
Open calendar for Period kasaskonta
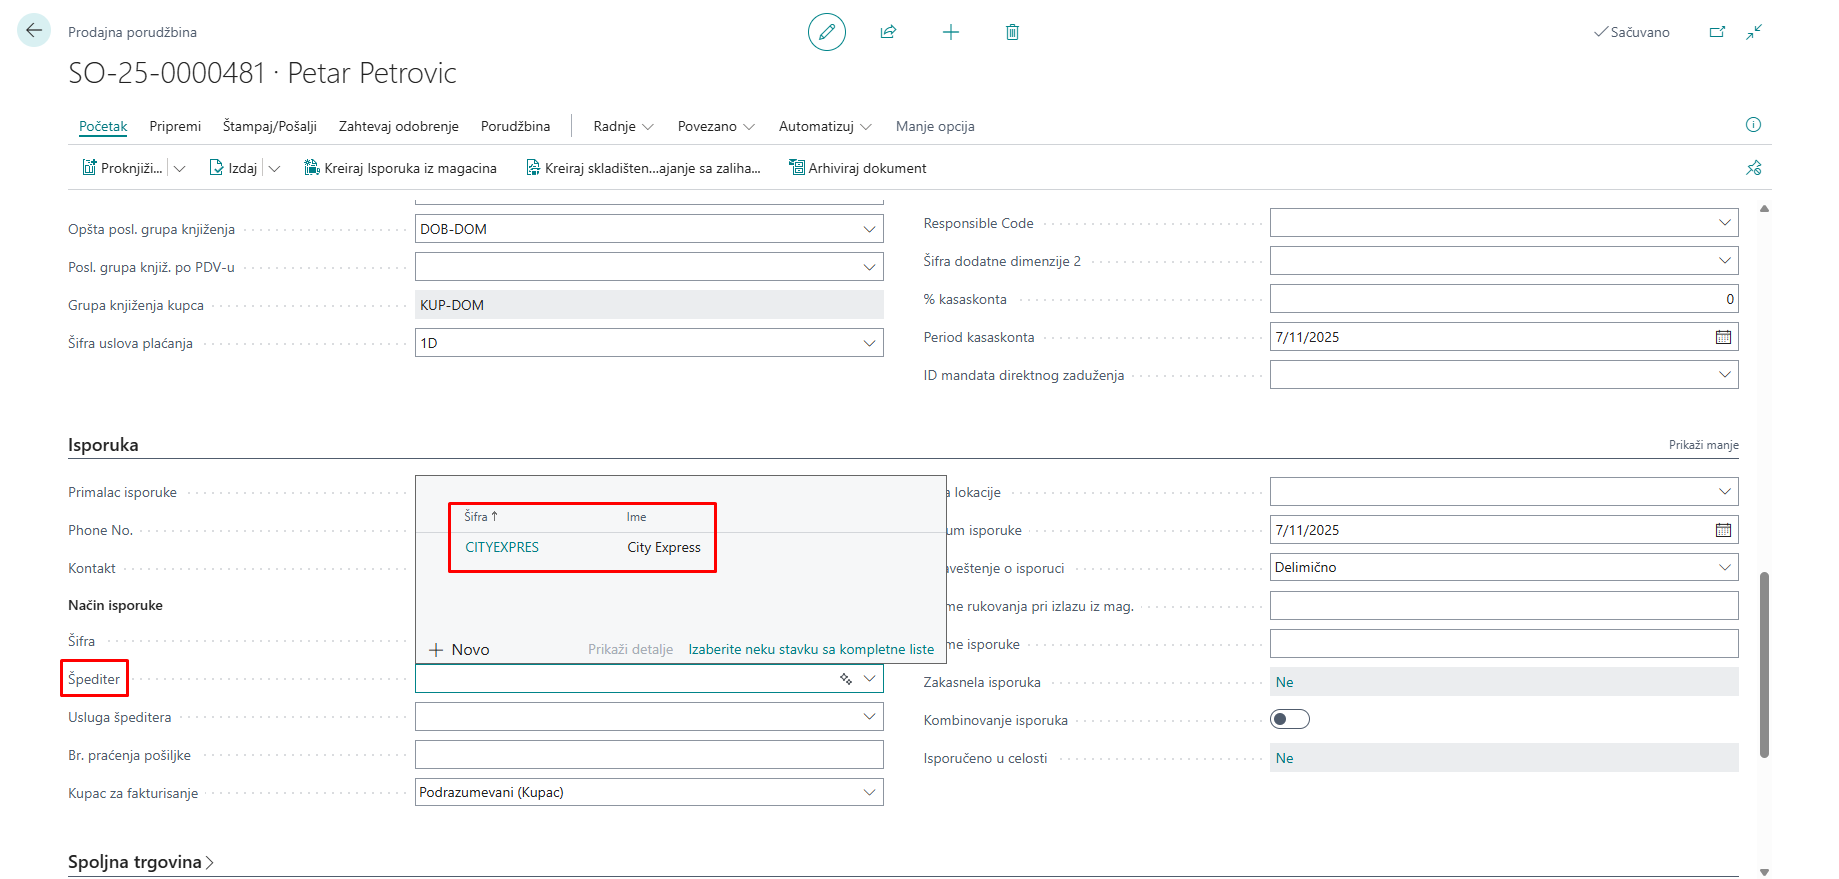pyautogui.click(x=1723, y=337)
